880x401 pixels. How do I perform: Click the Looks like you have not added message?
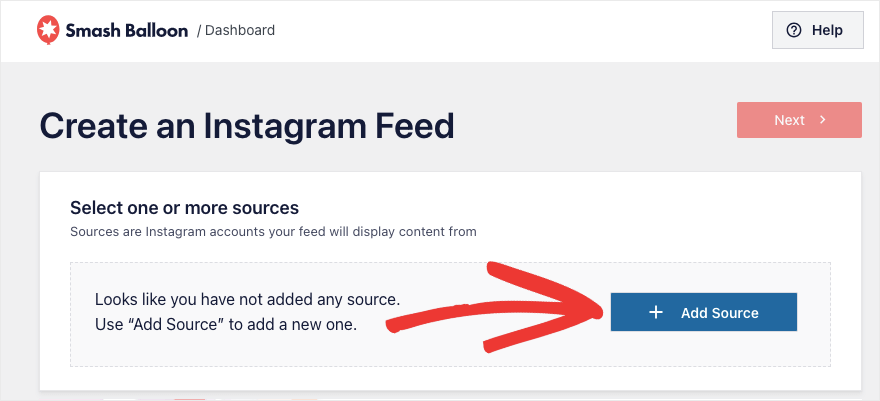coord(248,299)
